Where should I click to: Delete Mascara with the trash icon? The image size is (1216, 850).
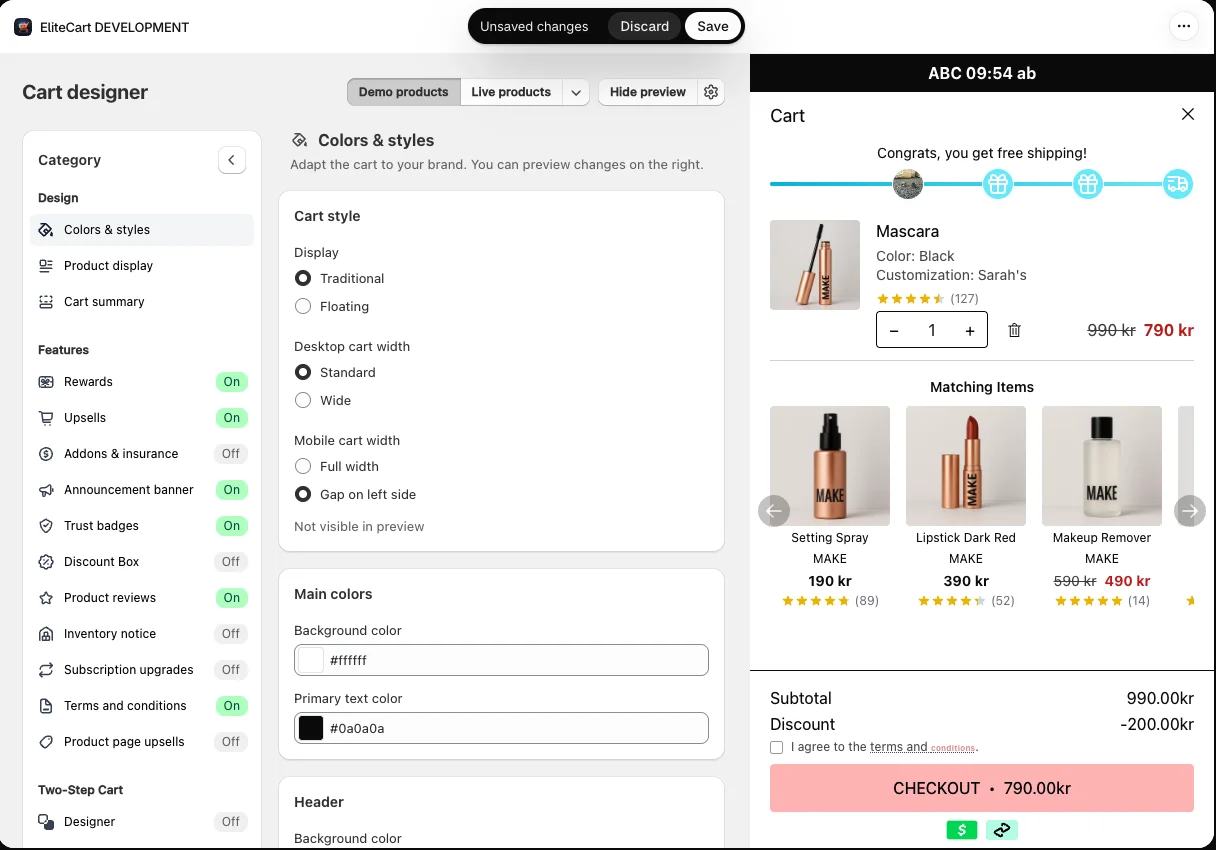[1014, 330]
